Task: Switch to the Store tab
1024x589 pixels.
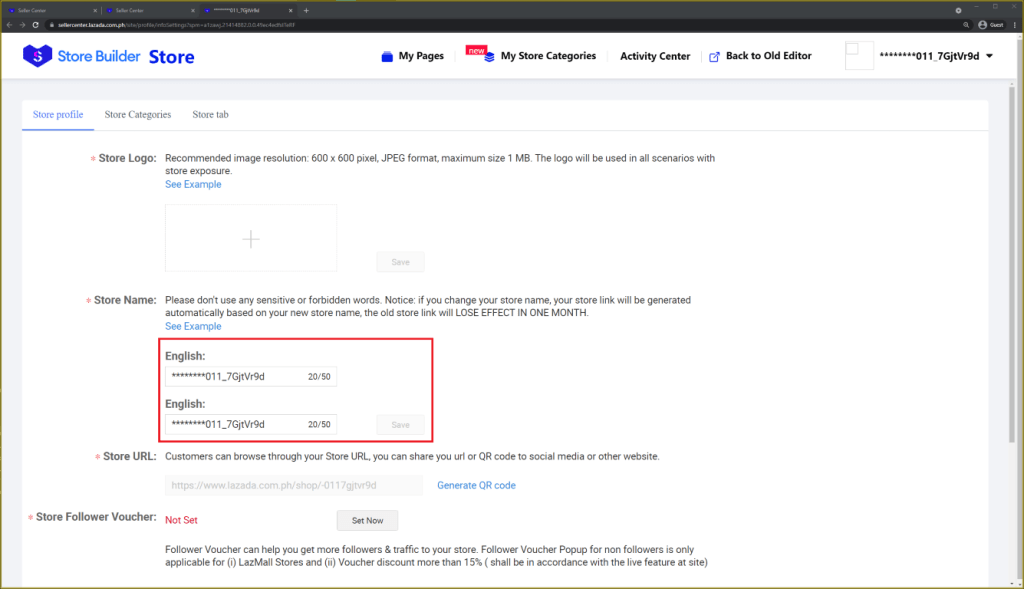Action: tap(210, 115)
